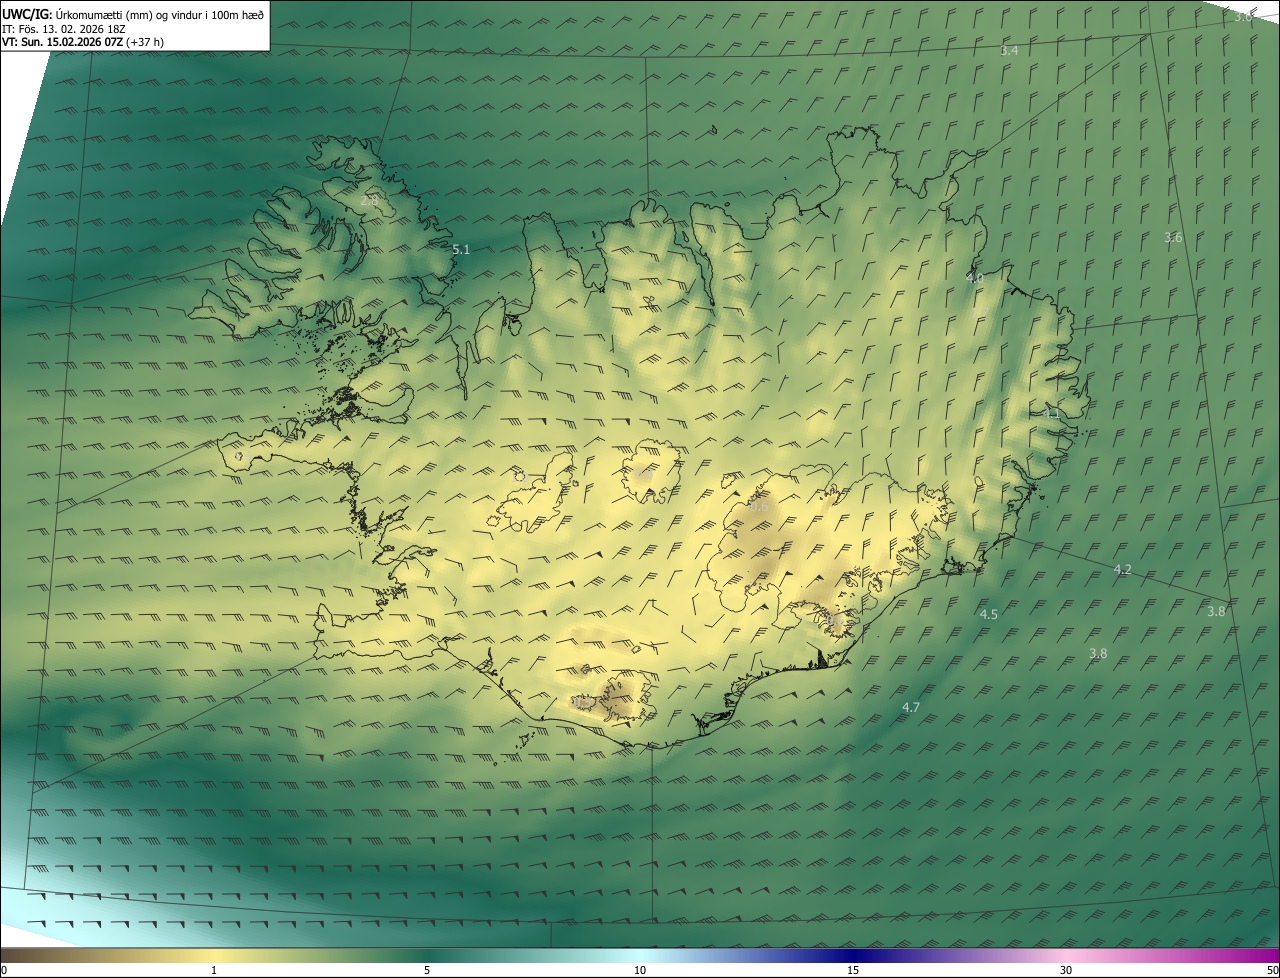The width and height of the screenshot is (1280, 978).
Task: Pick the dark navy color at 15 on the scale
Action: coord(853,955)
